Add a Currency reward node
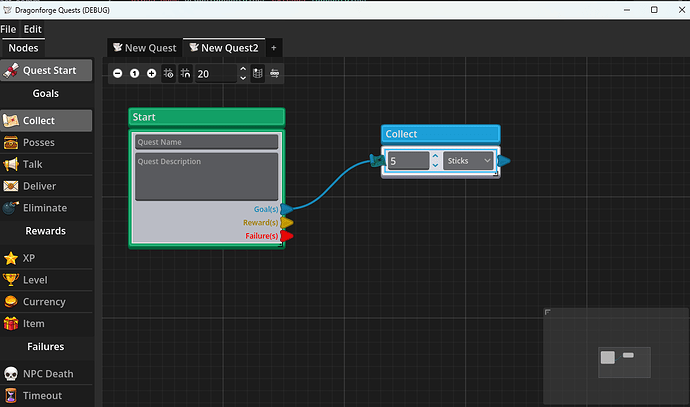The width and height of the screenshot is (690, 407). tap(46, 302)
